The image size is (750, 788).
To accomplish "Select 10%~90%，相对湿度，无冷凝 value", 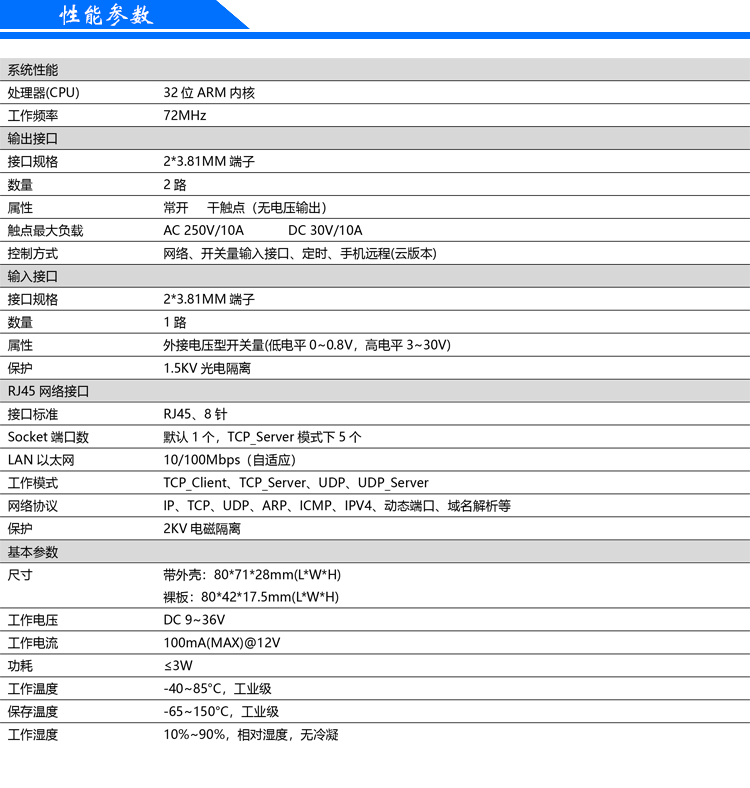I will pos(251,735).
